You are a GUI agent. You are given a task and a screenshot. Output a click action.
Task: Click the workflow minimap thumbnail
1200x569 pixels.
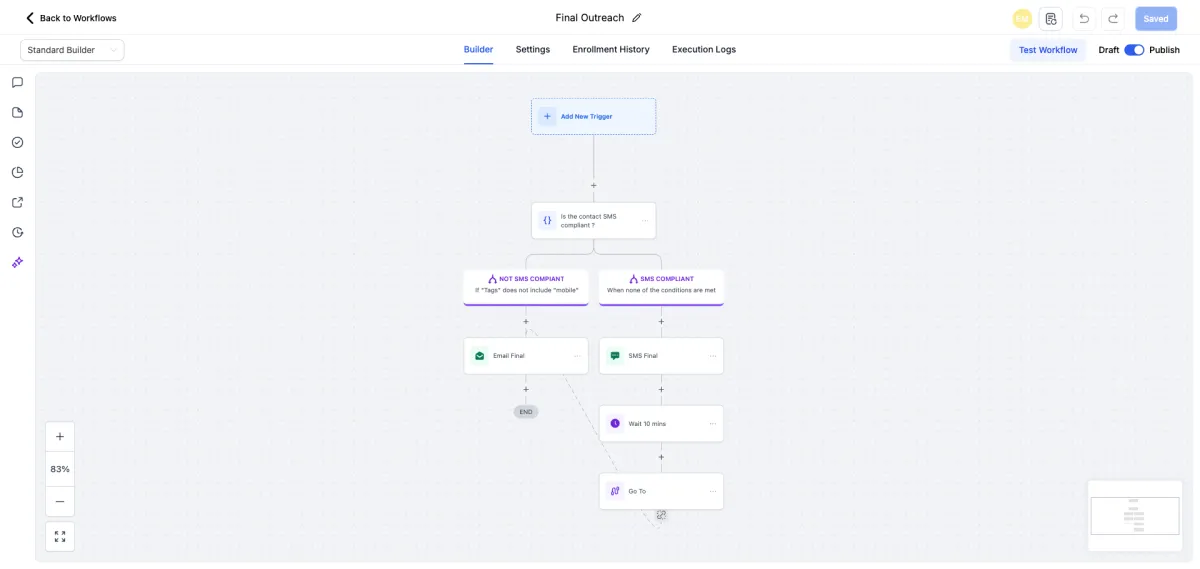click(x=1135, y=515)
